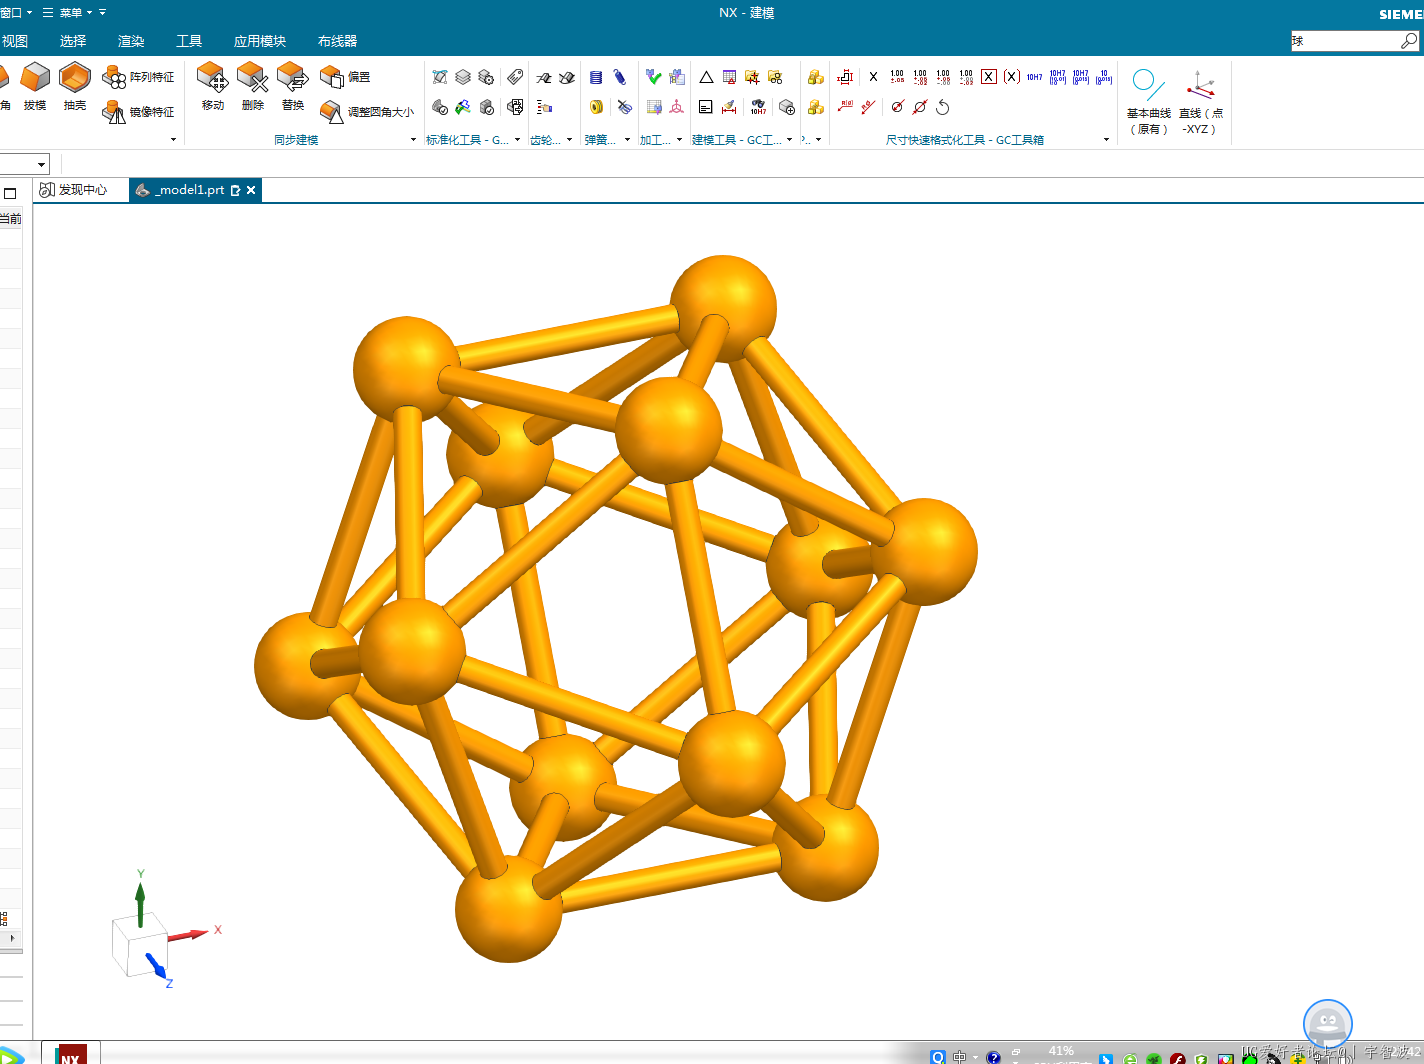Click the yellow stacked cubes top icon
Screen dimensions: 1424x1064
pyautogui.click(x=816, y=77)
